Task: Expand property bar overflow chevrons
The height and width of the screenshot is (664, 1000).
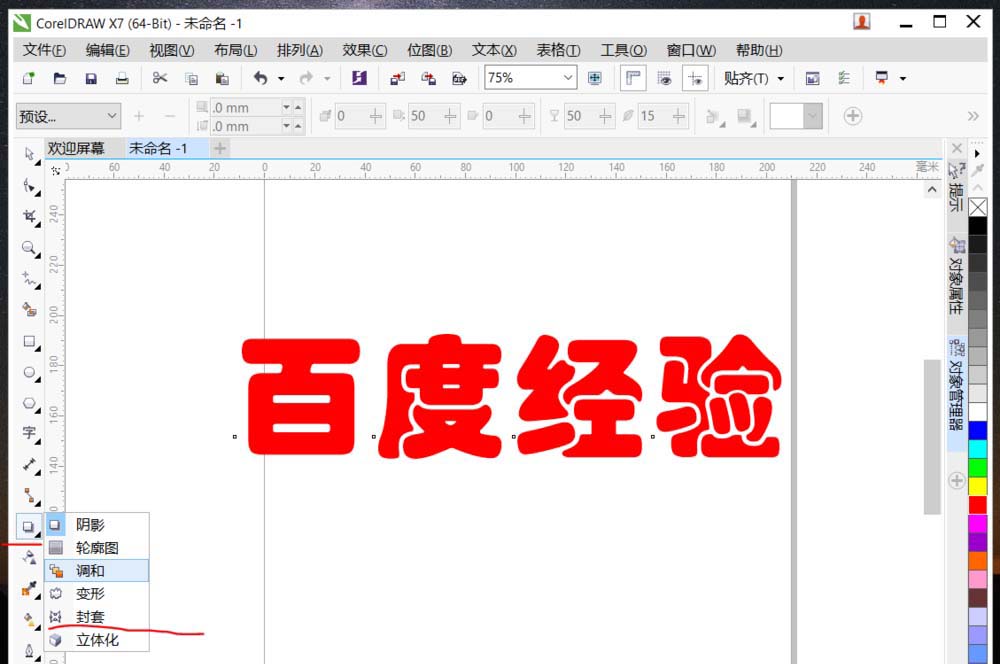Action: (x=973, y=116)
